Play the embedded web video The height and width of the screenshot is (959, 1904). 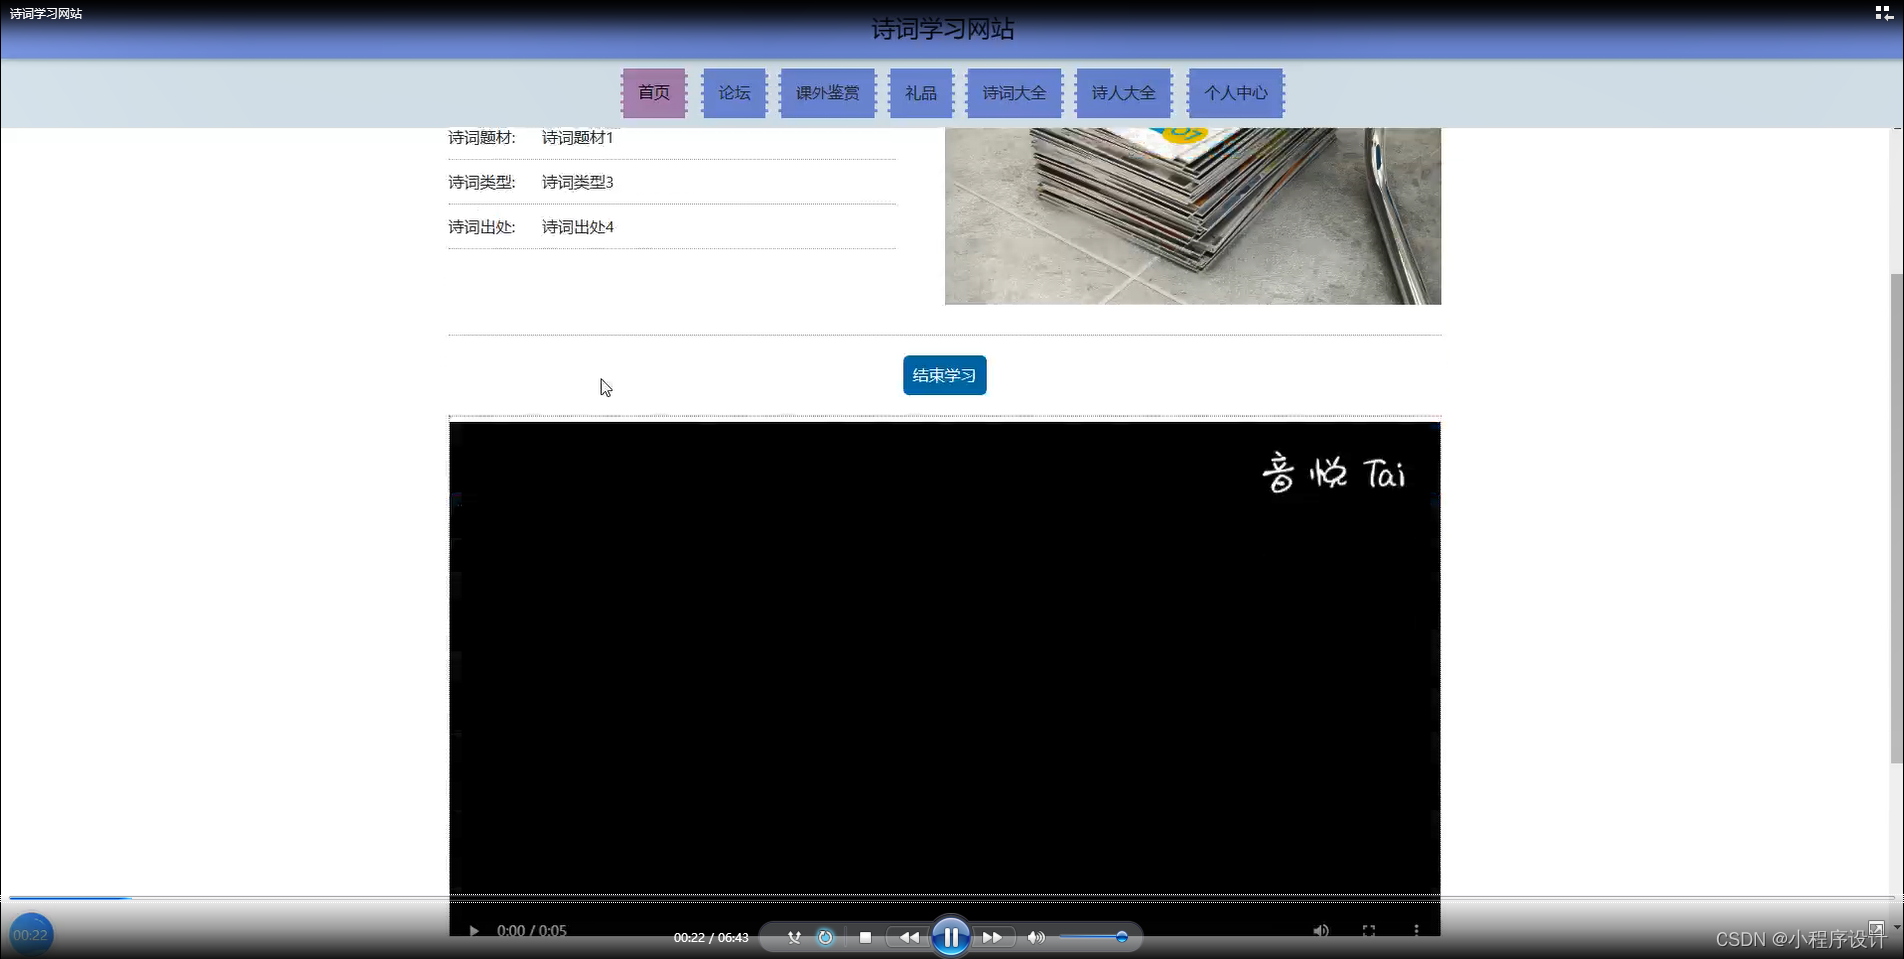474,931
